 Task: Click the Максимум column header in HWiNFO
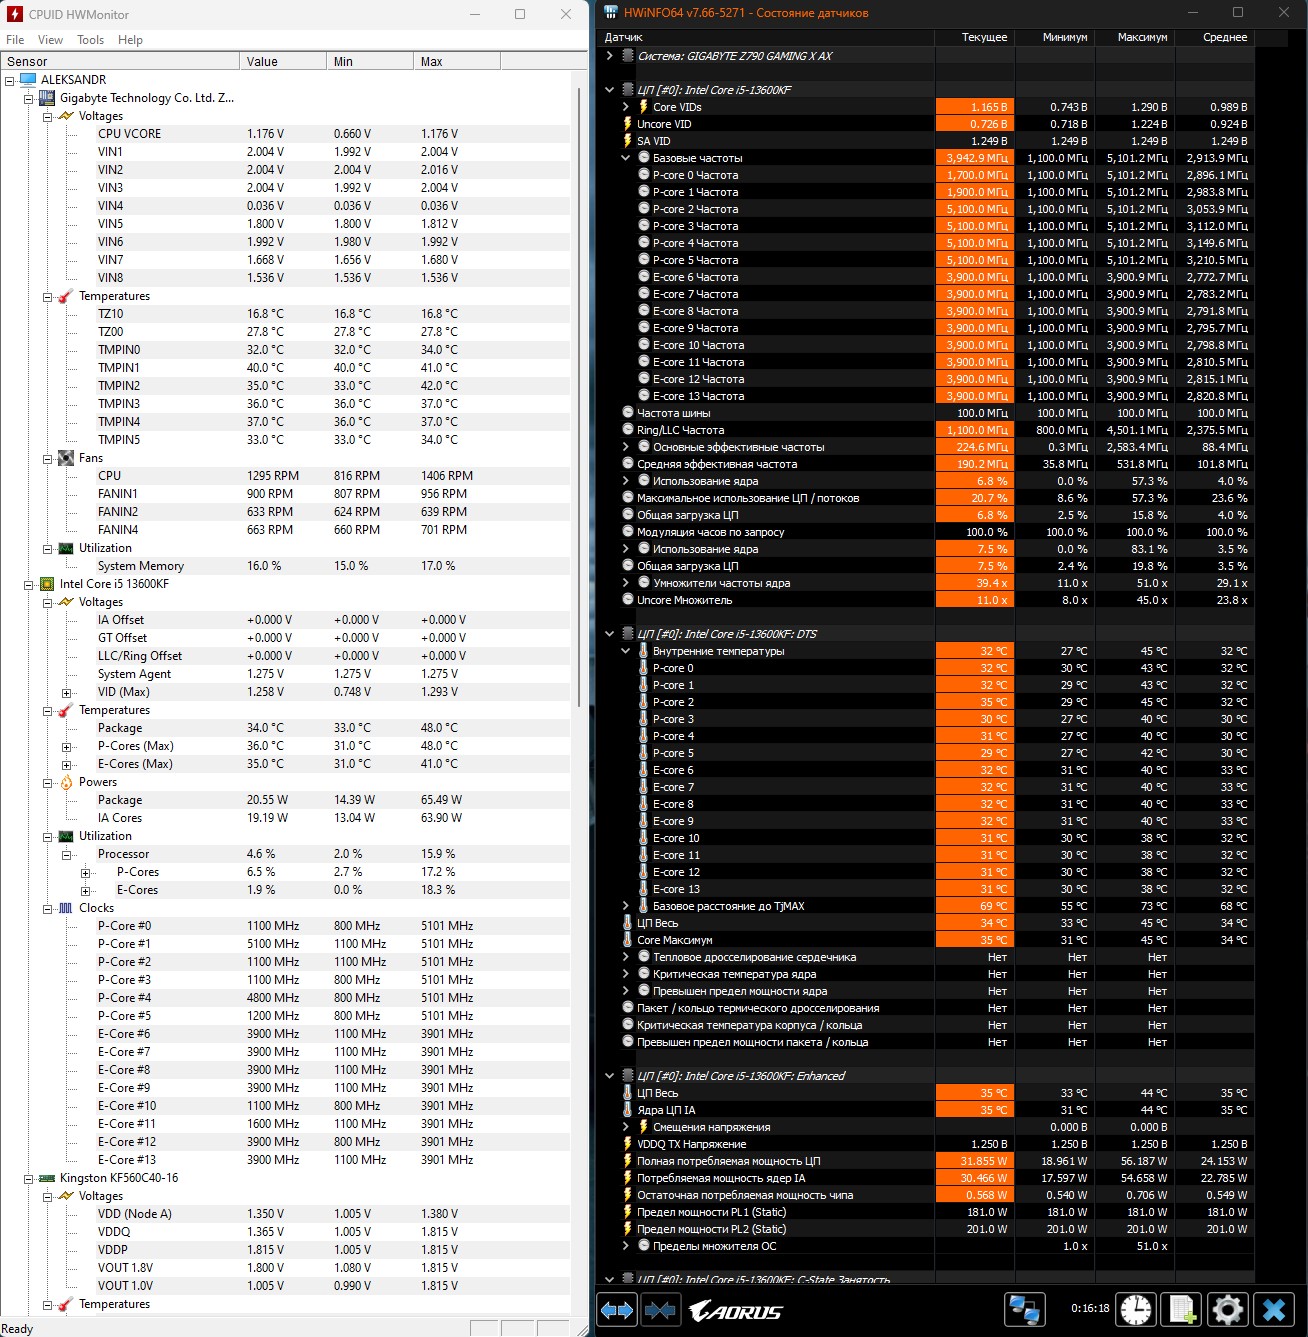(x=1134, y=37)
